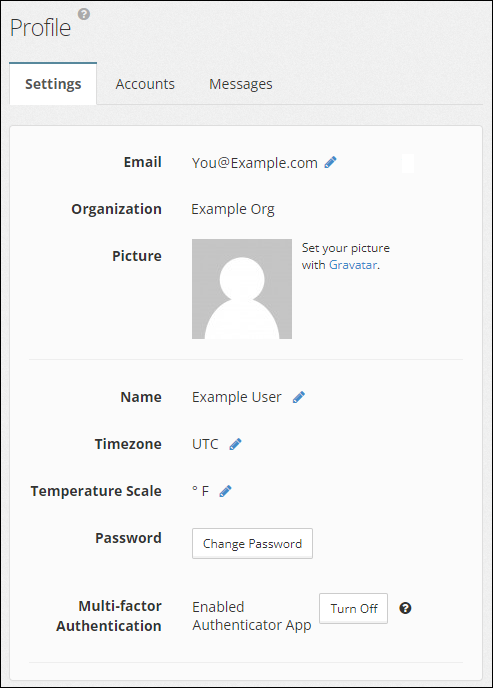Click the Example Org organization text
This screenshot has height=688, width=493.
click(233, 209)
